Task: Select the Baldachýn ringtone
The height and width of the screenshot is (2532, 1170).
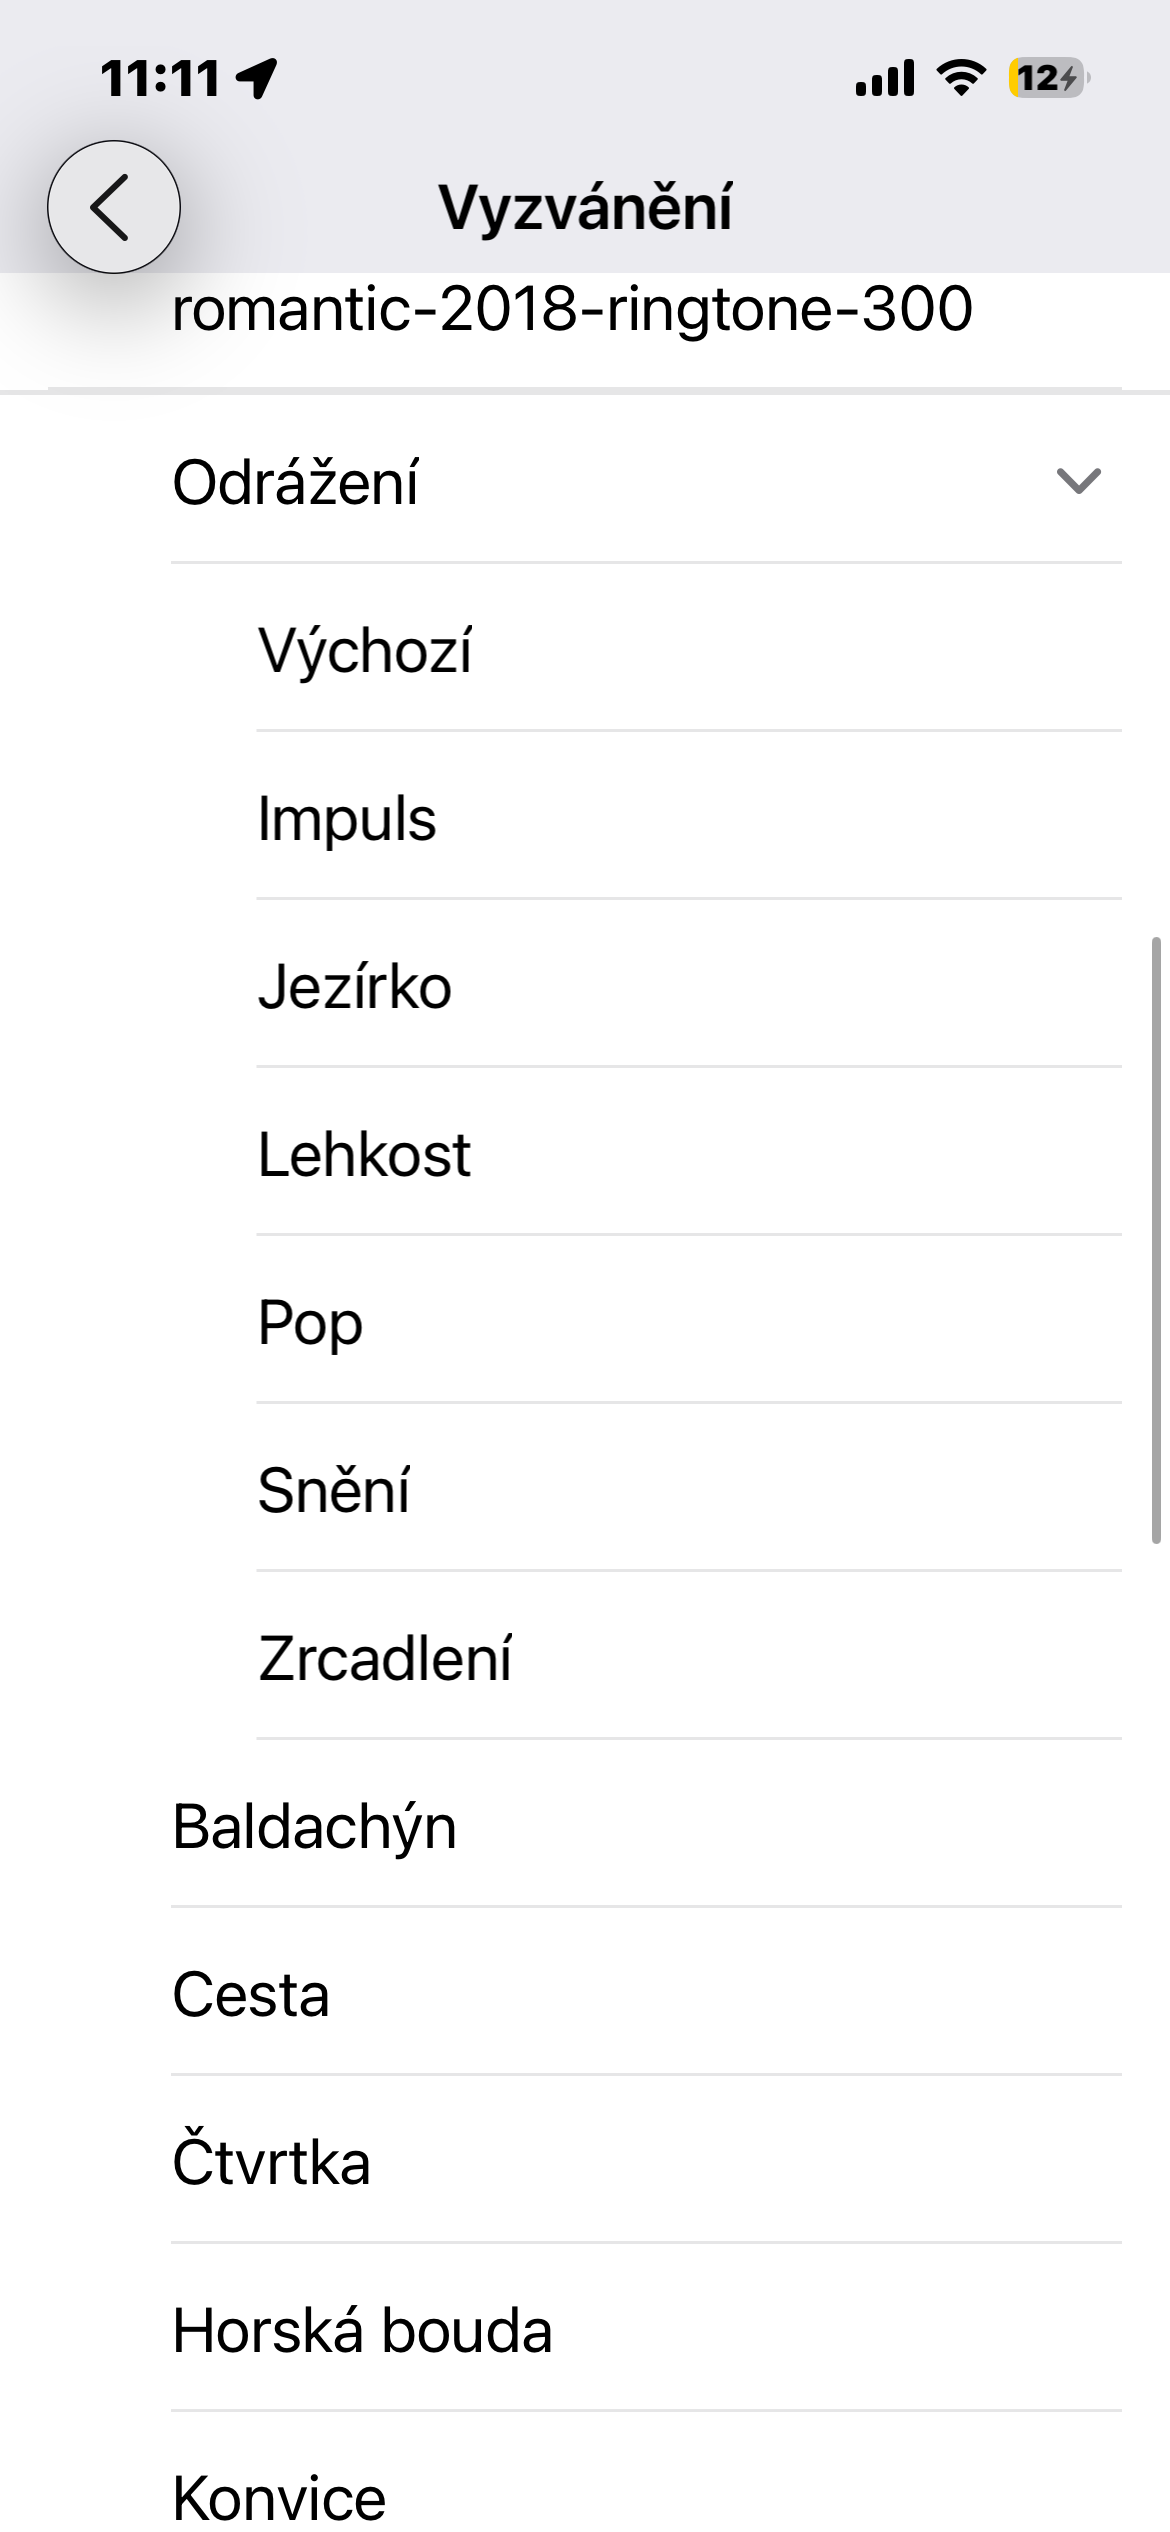Action: (x=314, y=1827)
